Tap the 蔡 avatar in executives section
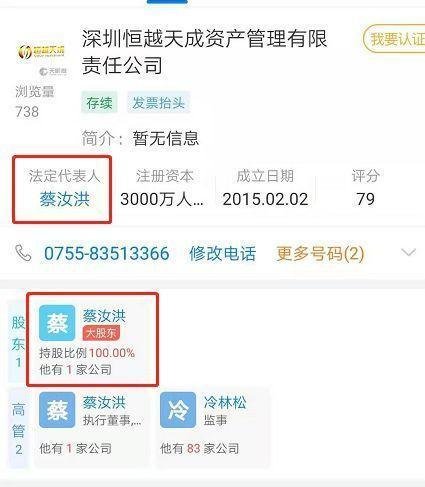 [57, 410]
